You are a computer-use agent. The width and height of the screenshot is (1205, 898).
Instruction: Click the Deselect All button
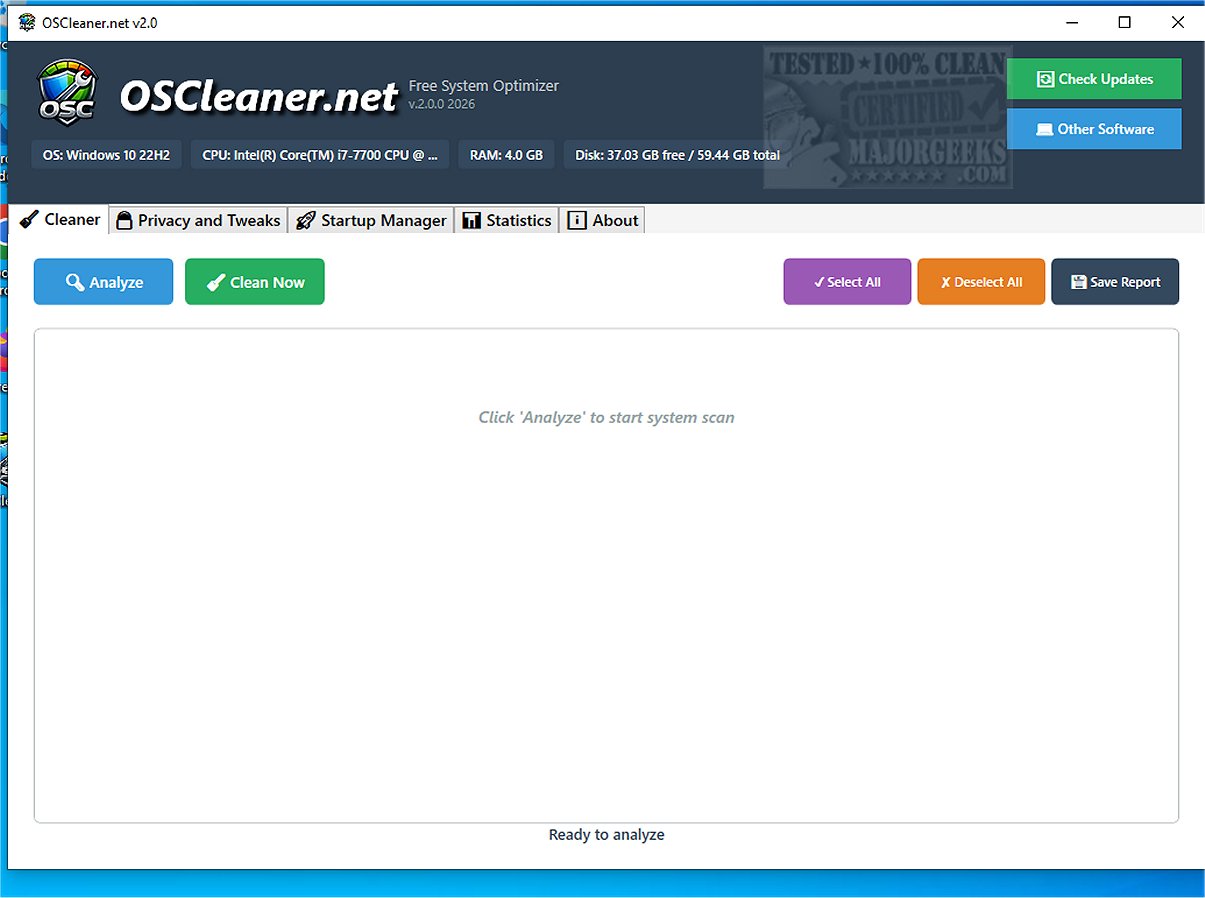[981, 282]
